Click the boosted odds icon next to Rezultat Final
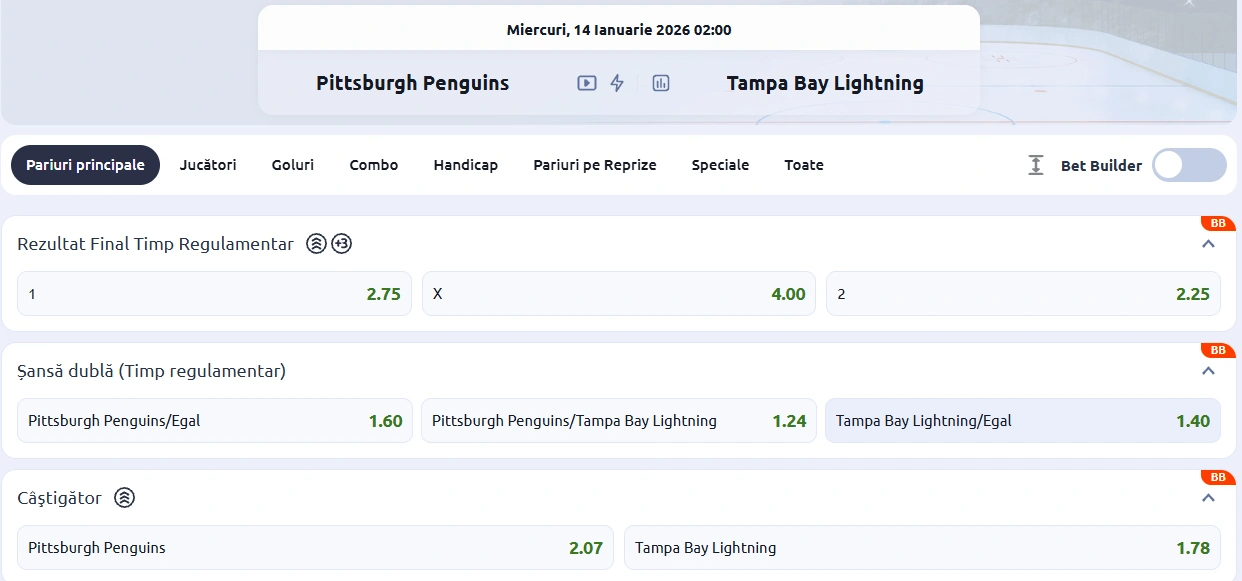Viewport: 1242px width, 581px height. click(315, 243)
